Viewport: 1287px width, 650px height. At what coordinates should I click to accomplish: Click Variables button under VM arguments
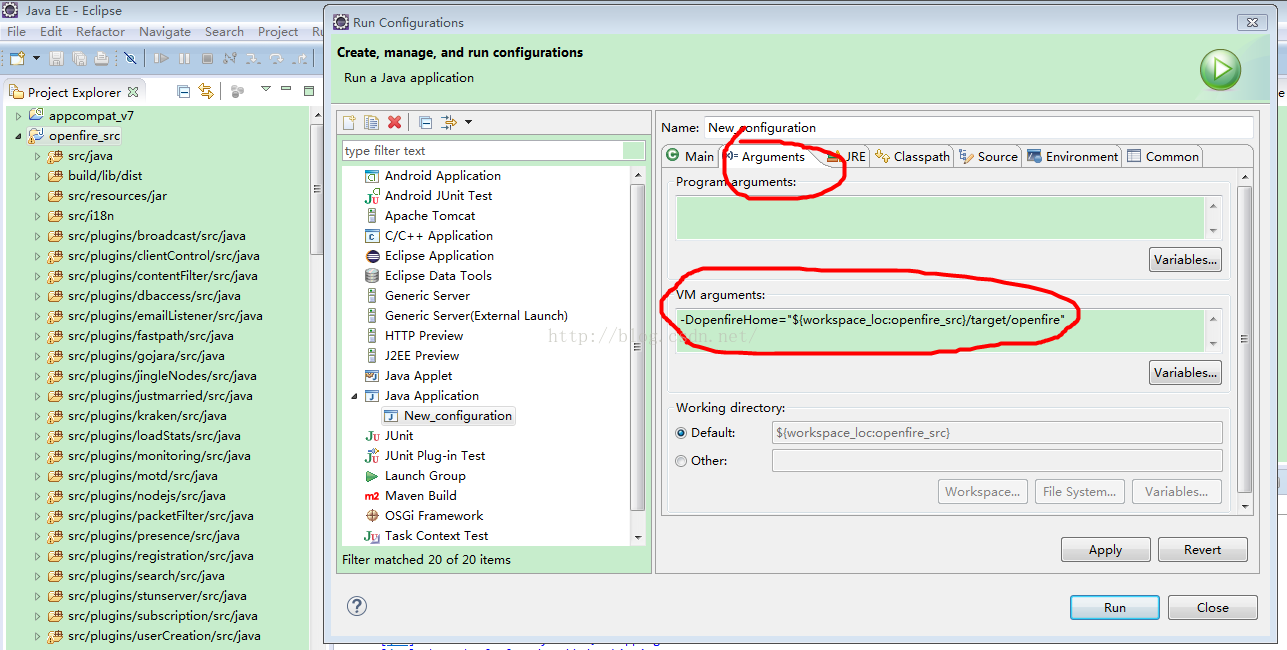click(x=1185, y=372)
